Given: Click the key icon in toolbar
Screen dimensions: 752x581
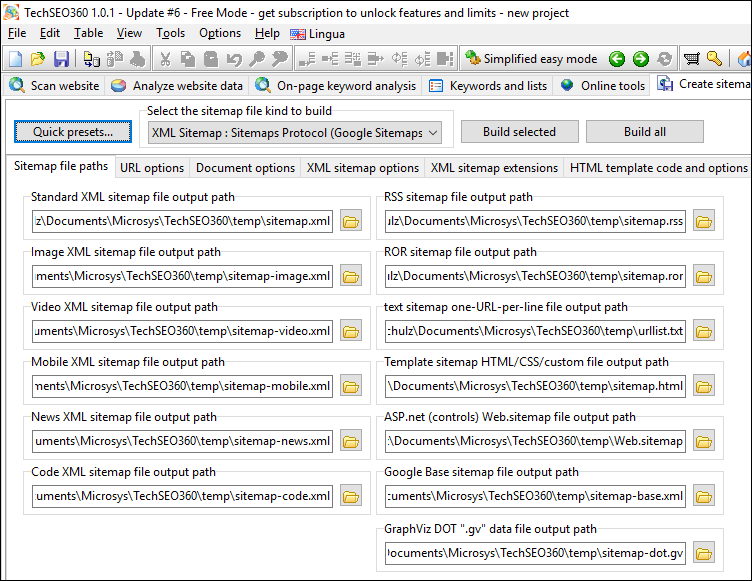Looking at the screenshot, I should (x=714, y=59).
